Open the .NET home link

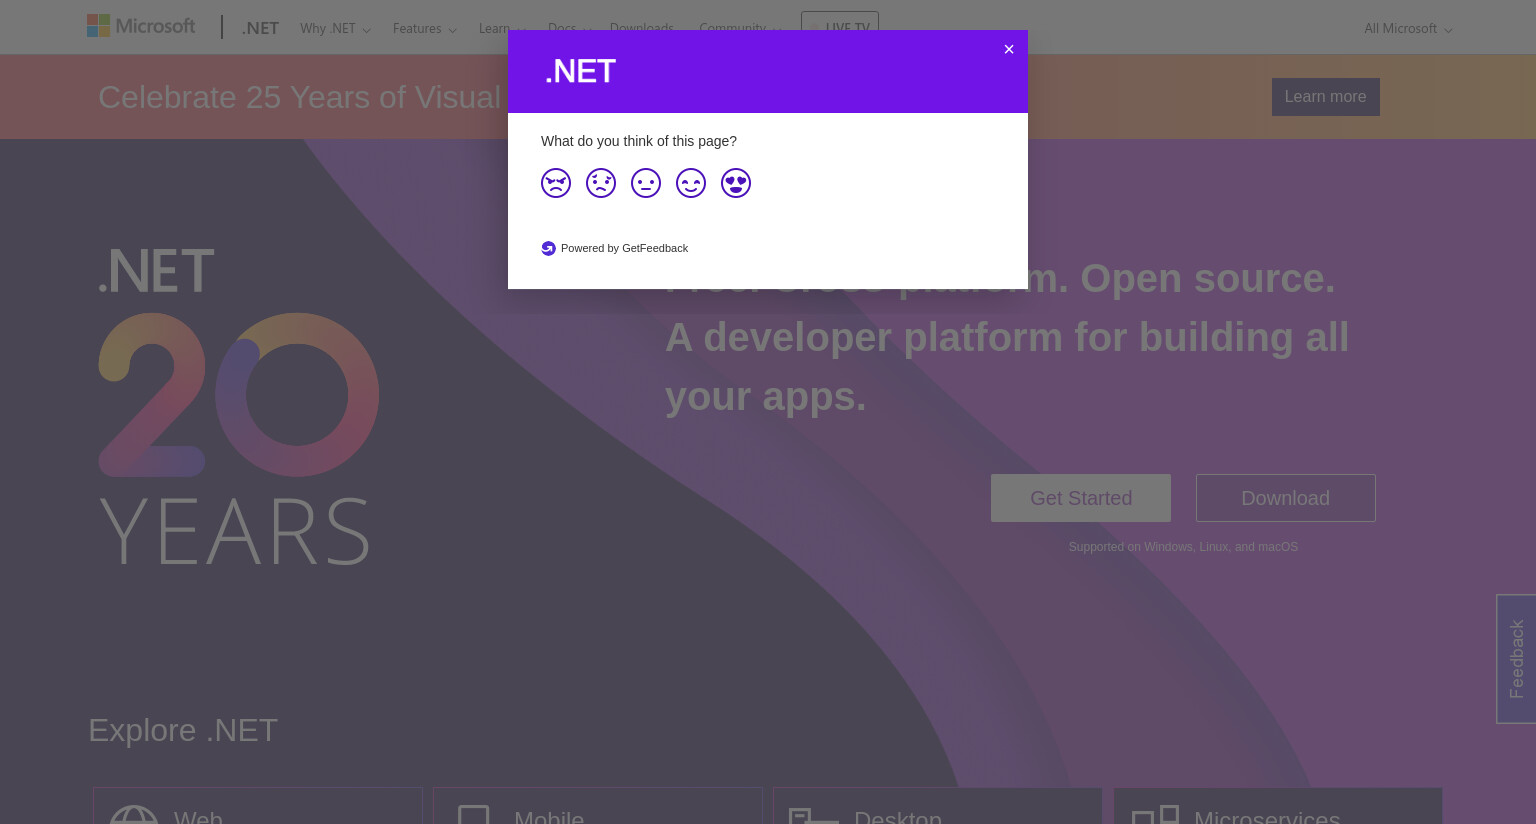pyautogui.click(x=260, y=28)
